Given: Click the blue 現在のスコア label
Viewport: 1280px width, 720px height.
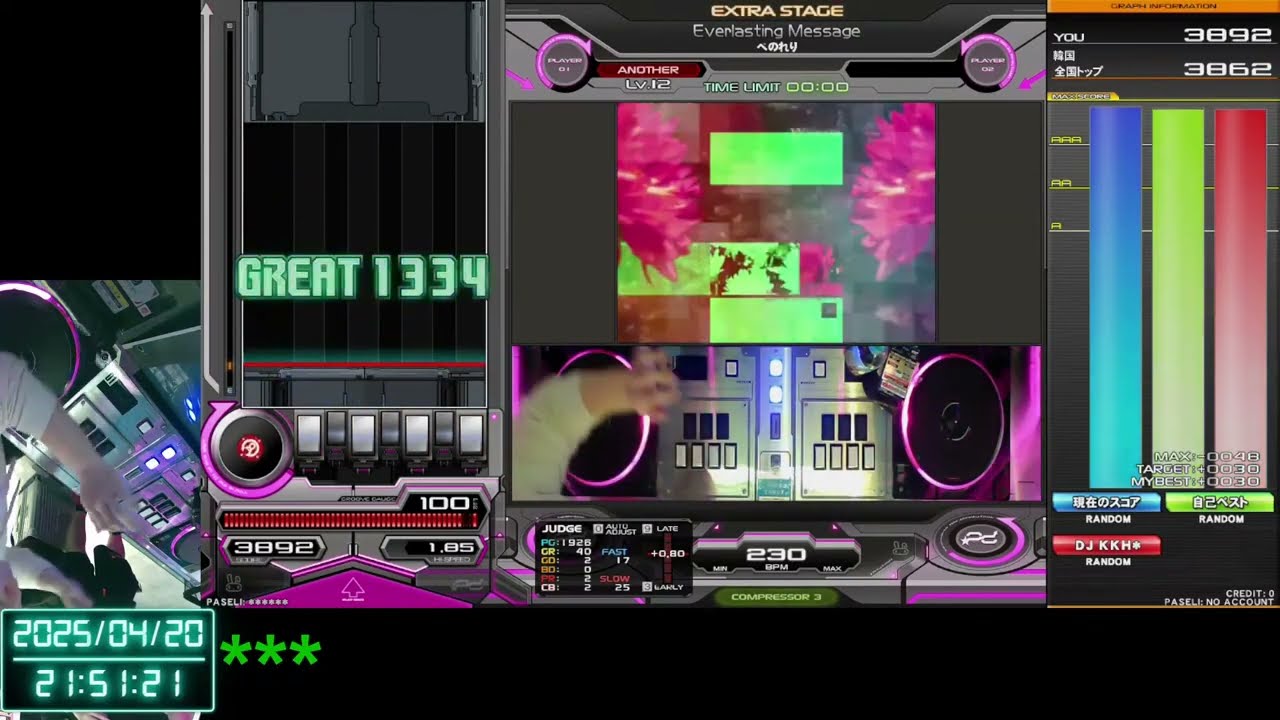Looking at the screenshot, I should click(x=1107, y=503).
